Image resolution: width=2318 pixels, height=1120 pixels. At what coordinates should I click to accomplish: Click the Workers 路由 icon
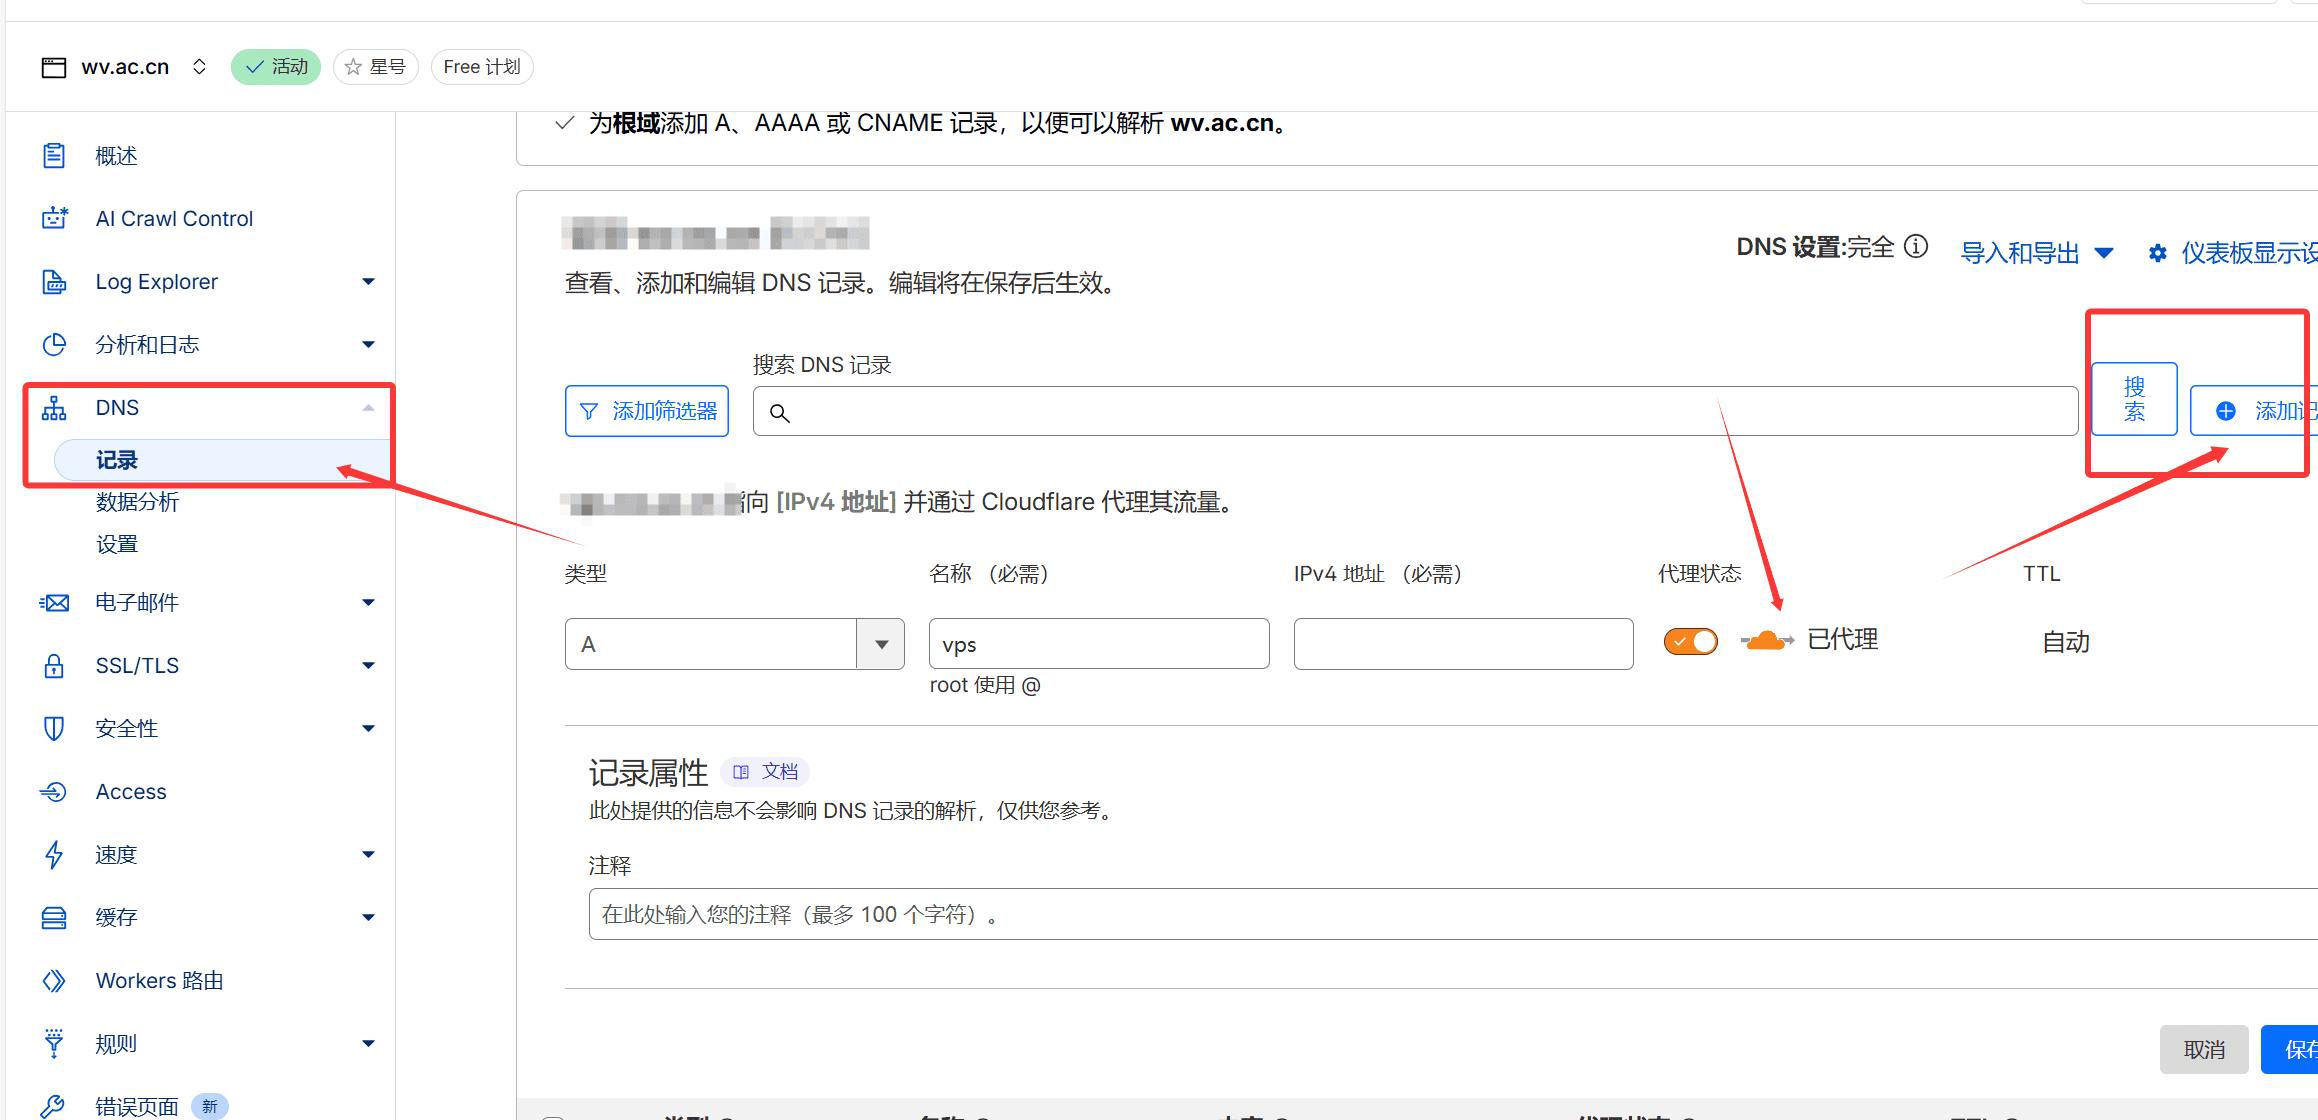click(x=54, y=981)
